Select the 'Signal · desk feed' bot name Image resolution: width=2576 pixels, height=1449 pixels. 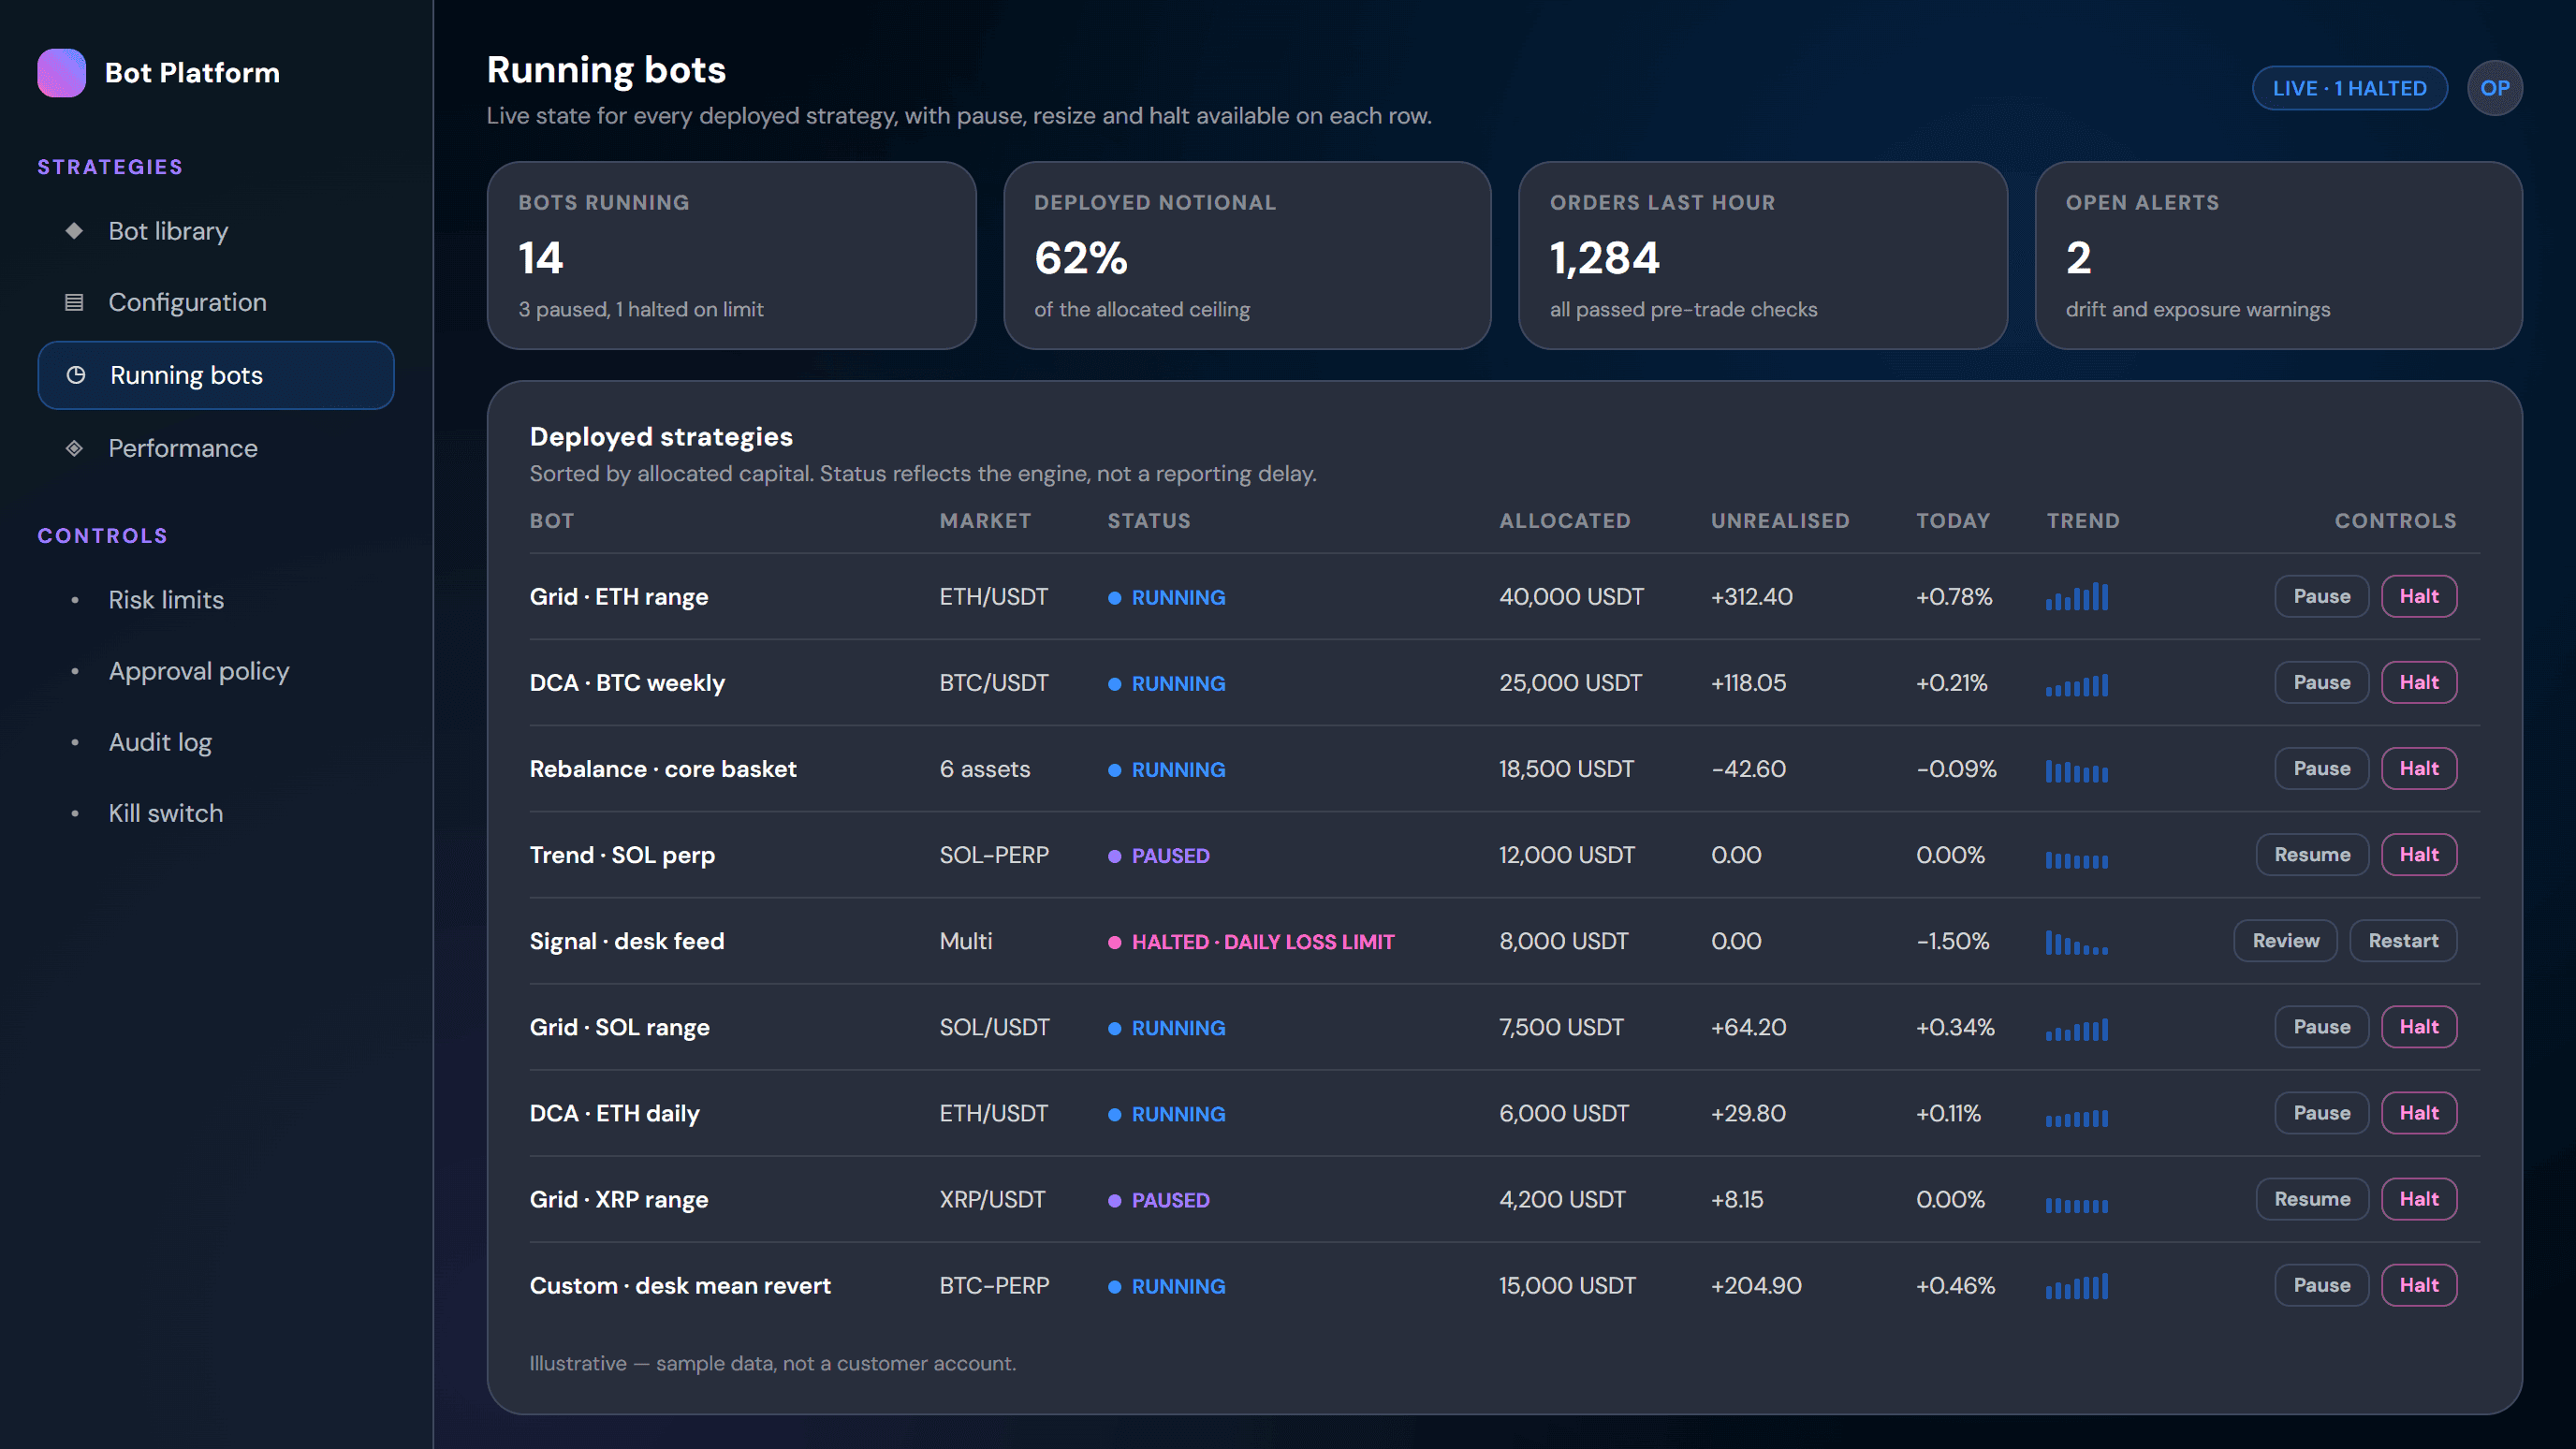(627, 941)
